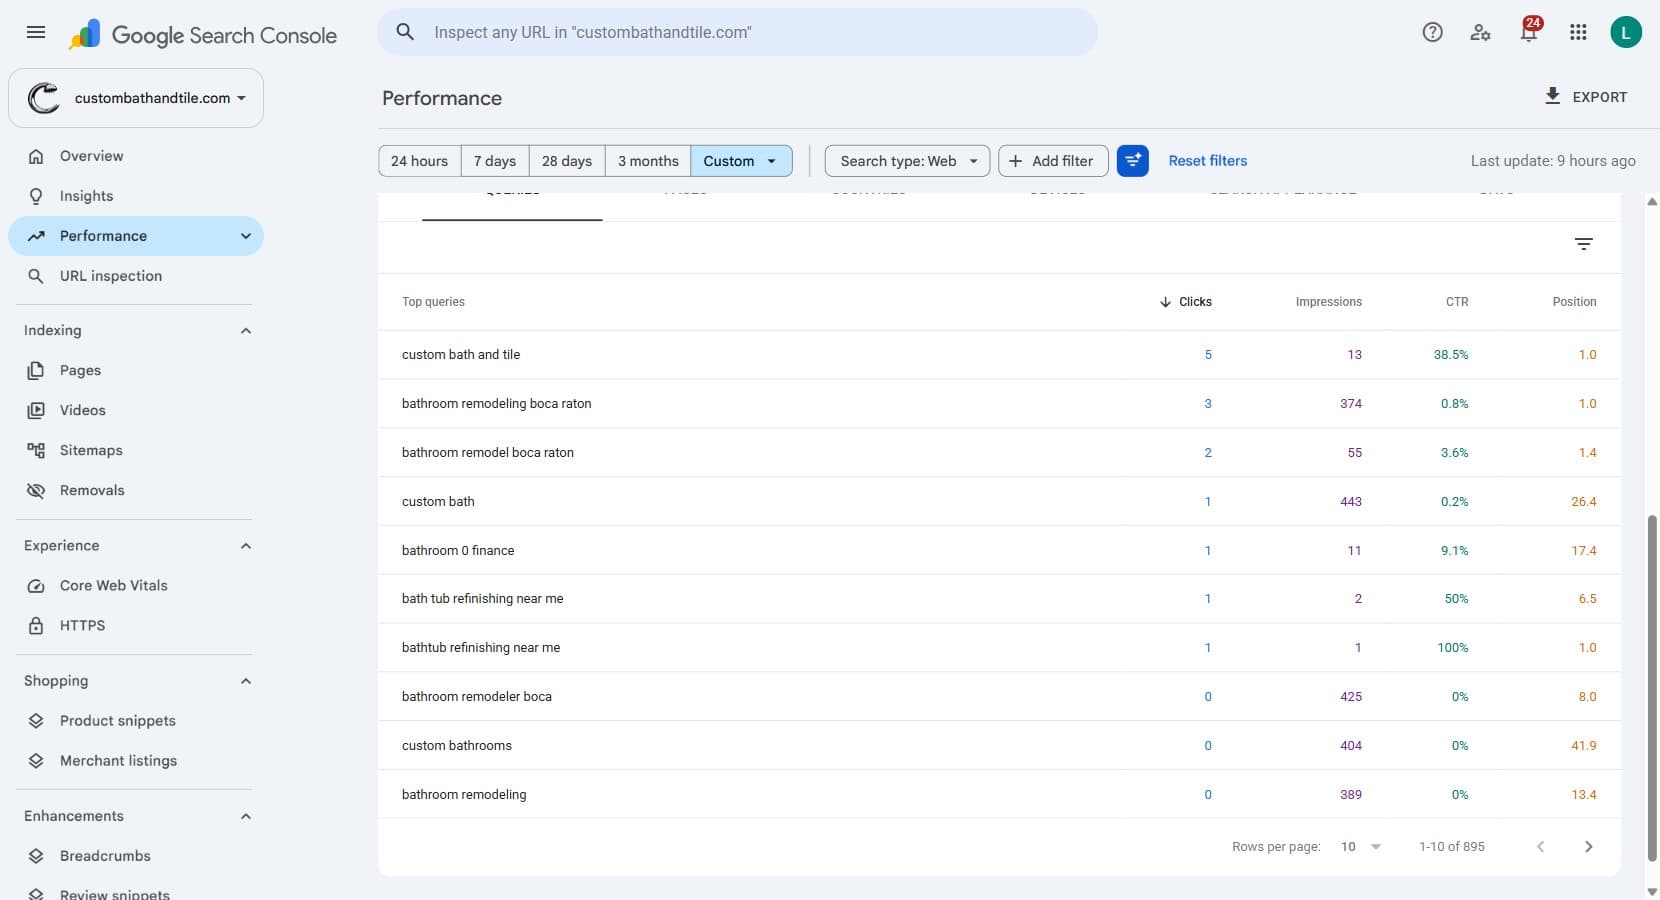This screenshot has height=900, width=1660.
Task: Select the 3 months date range
Action: point(648,161)
